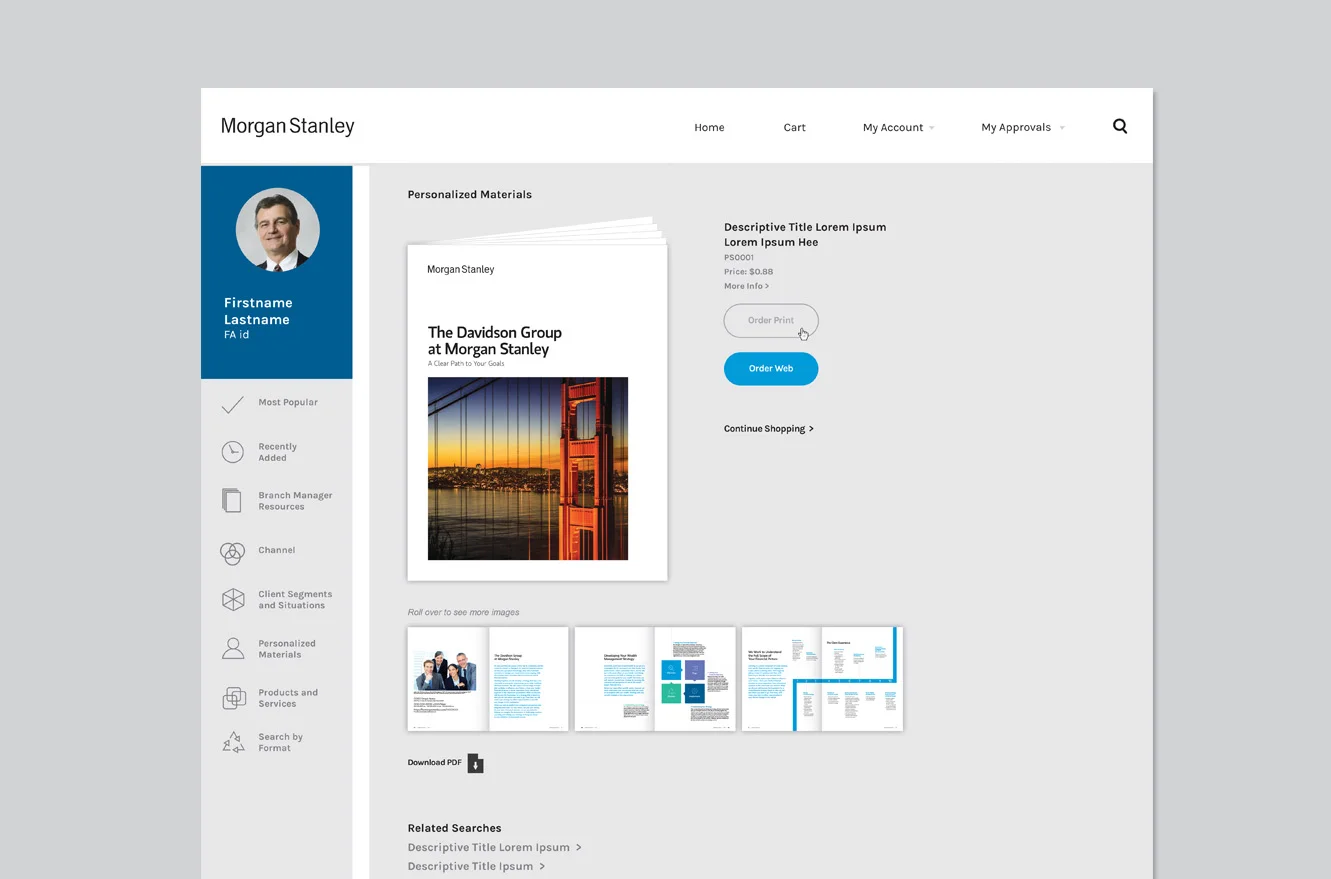This screenshot has height=879, width=1331.
Task: Follow the More Info link
Action: coord(746,286)
